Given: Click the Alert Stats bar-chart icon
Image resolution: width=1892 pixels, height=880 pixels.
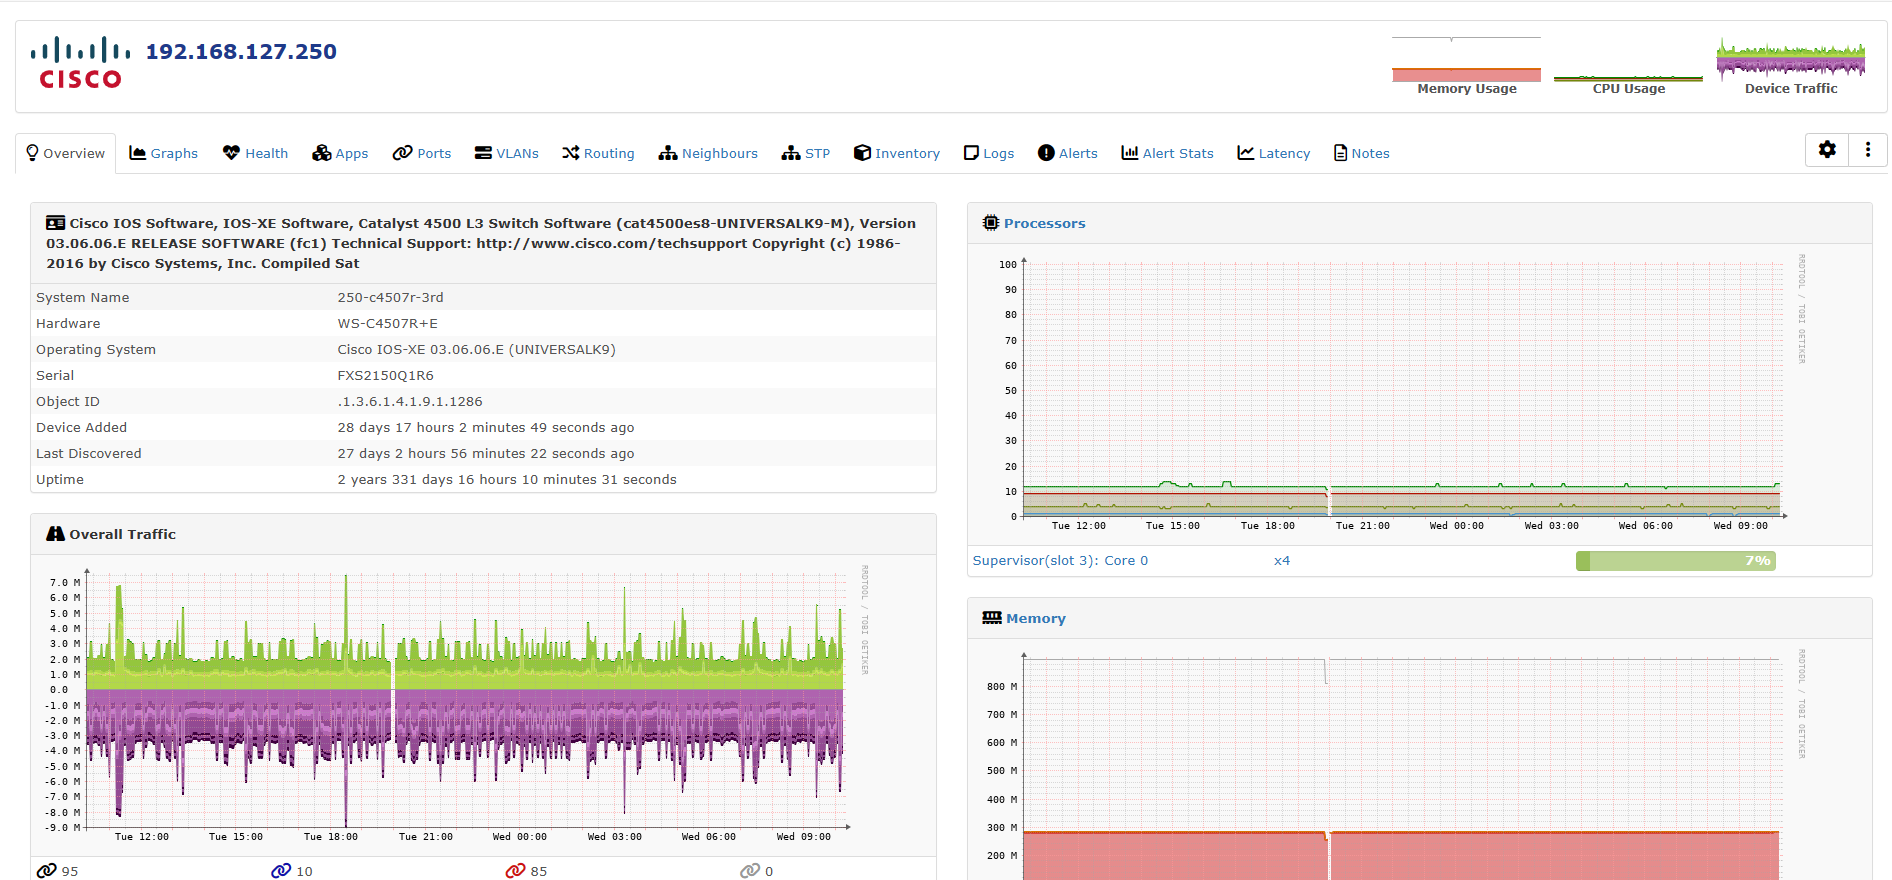Looking at the screenshot, I should [x=1130, y=153].
